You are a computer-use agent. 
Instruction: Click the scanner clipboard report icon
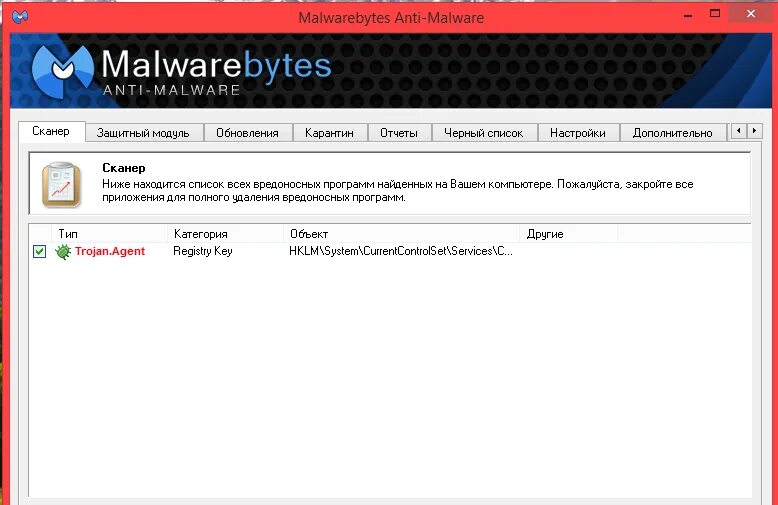tap(62, 185)
